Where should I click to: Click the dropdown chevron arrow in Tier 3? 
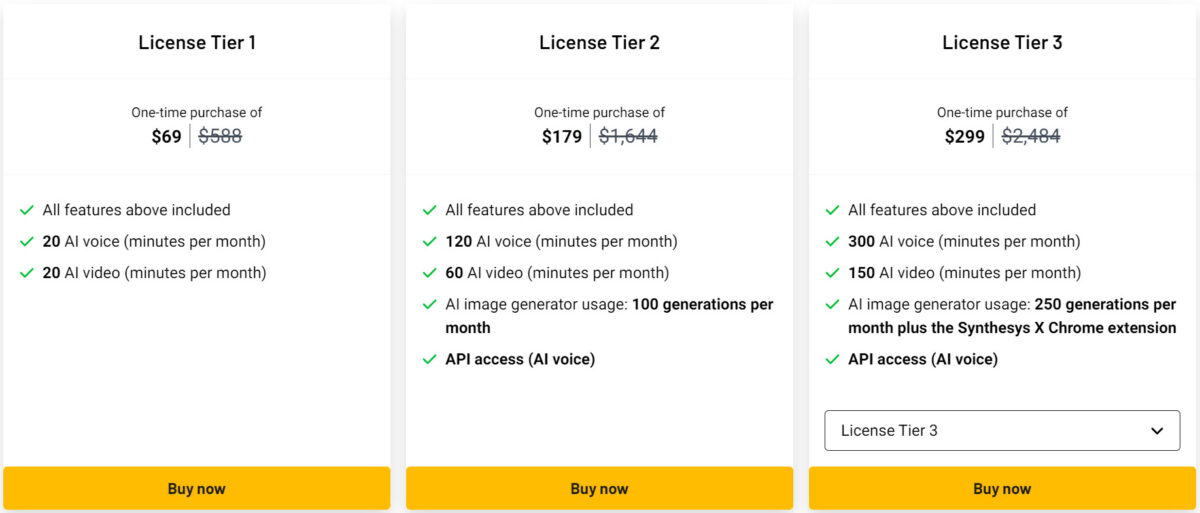pyautogui.click(x=1157, y=431)
